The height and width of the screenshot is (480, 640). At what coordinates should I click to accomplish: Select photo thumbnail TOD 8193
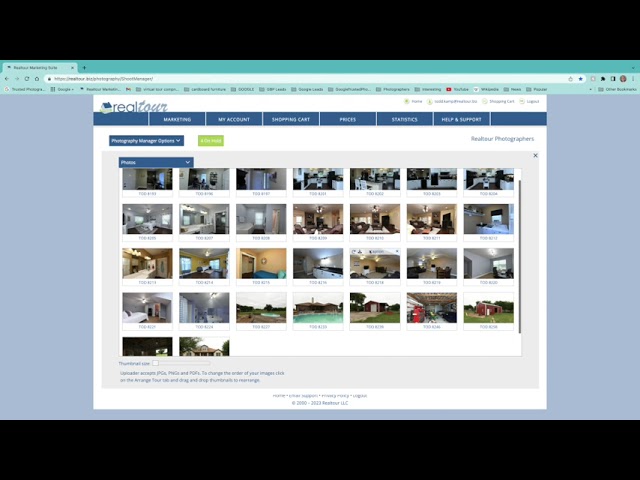coord(147,179)
